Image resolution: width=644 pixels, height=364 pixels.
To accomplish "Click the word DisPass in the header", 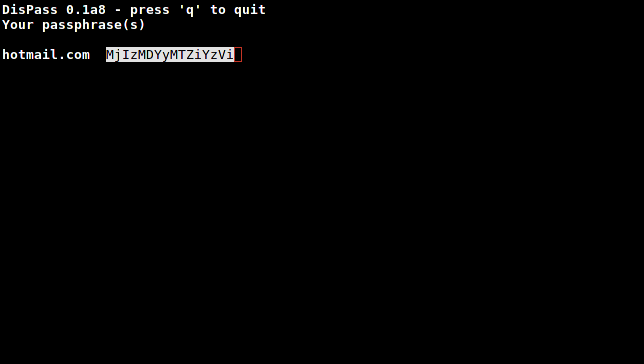I will point(30,9).
